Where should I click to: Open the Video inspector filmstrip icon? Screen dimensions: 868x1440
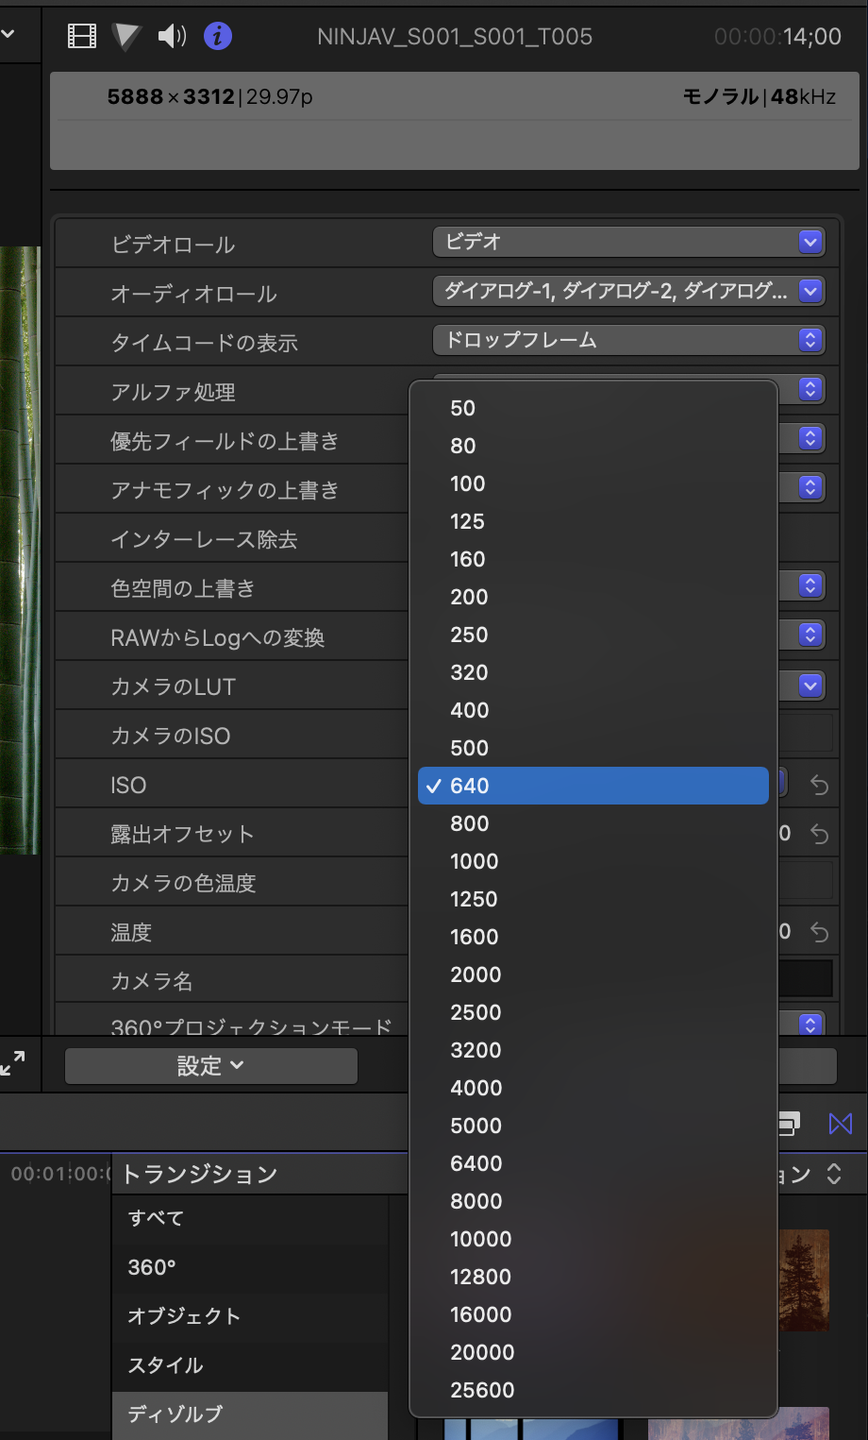tap(82, 37)
